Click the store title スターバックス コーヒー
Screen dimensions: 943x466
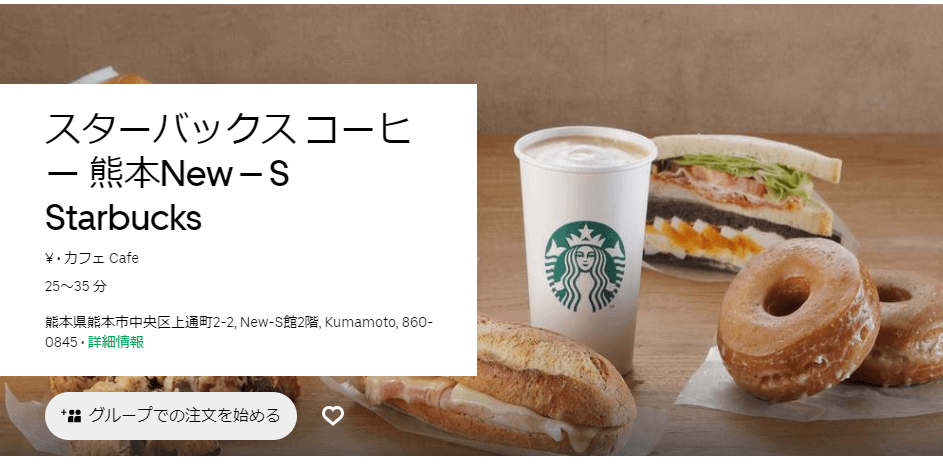(x=228, y=129)
